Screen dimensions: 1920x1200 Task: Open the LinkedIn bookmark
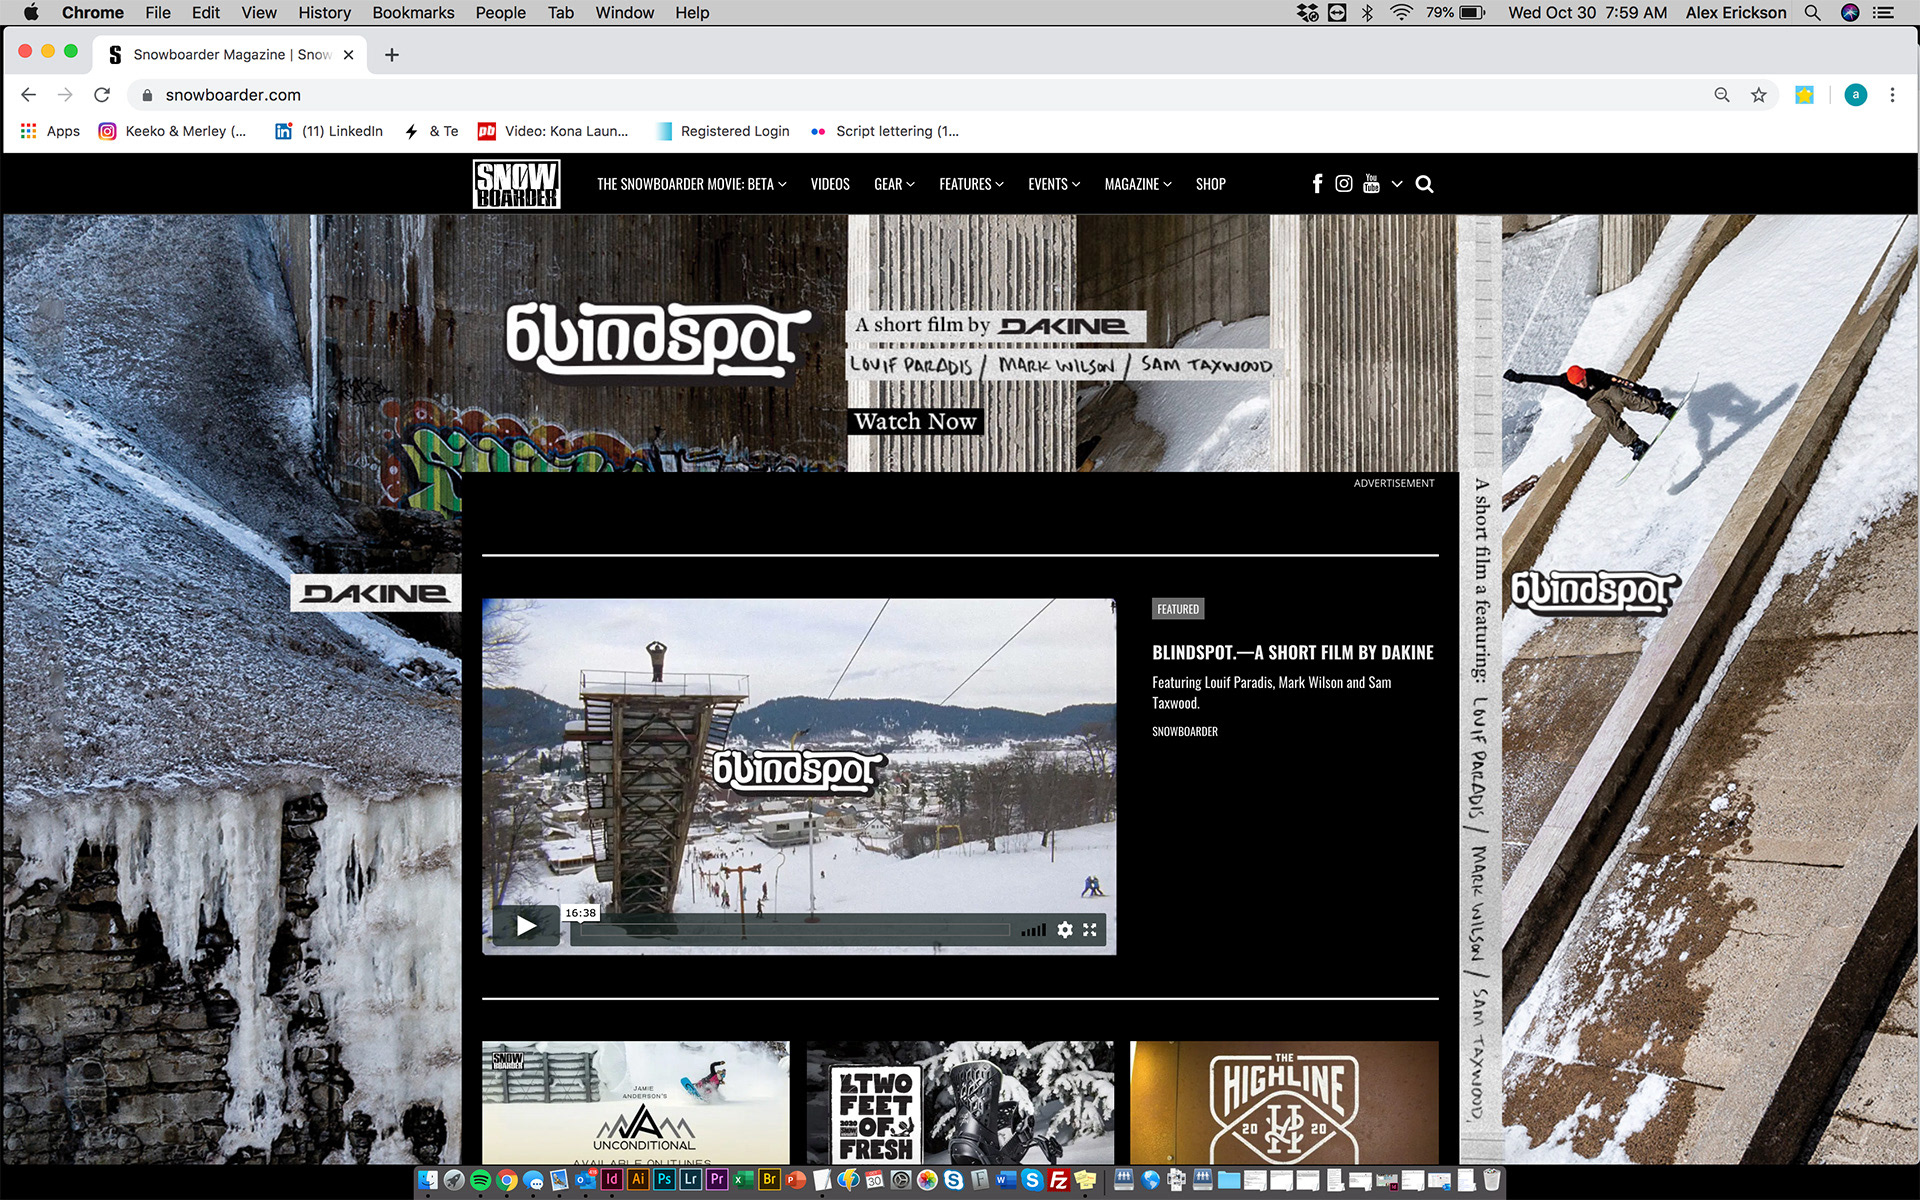329,131
